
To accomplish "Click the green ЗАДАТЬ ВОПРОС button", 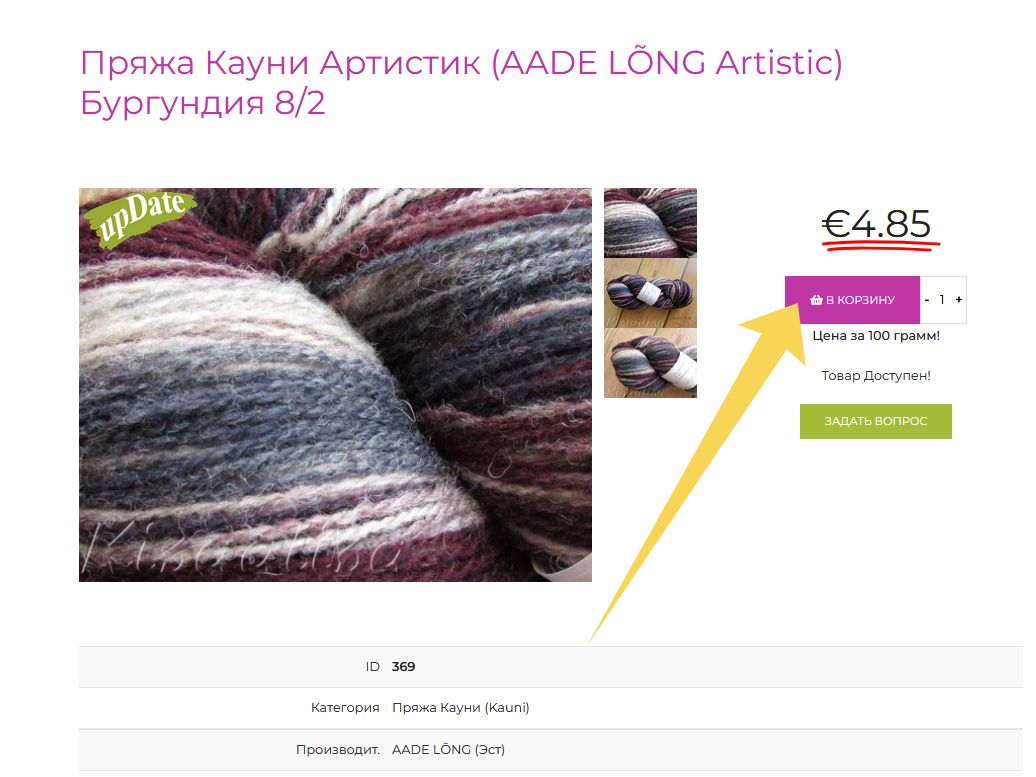I will [875, 422].
